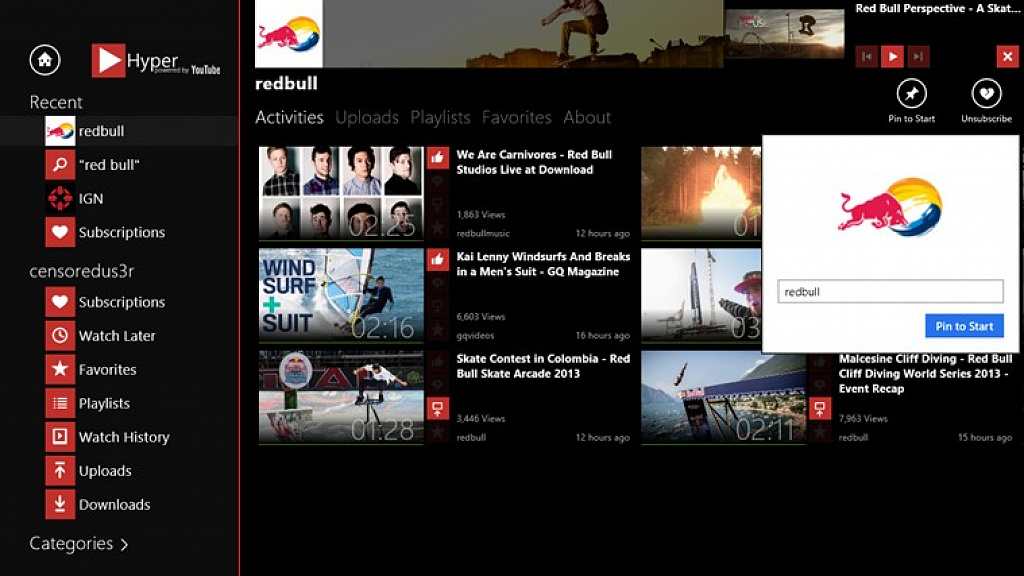
Task: Click the 7,963 Views count
Action: [x=863, y=418]
